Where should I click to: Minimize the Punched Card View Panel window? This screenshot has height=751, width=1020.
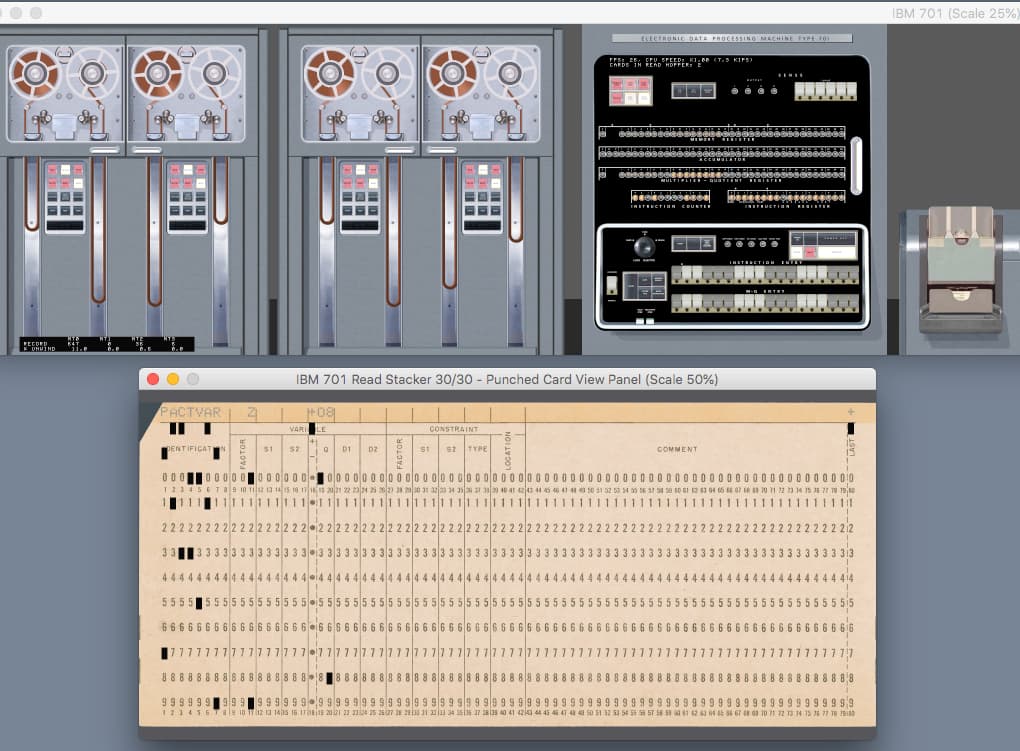click(173, 379)
